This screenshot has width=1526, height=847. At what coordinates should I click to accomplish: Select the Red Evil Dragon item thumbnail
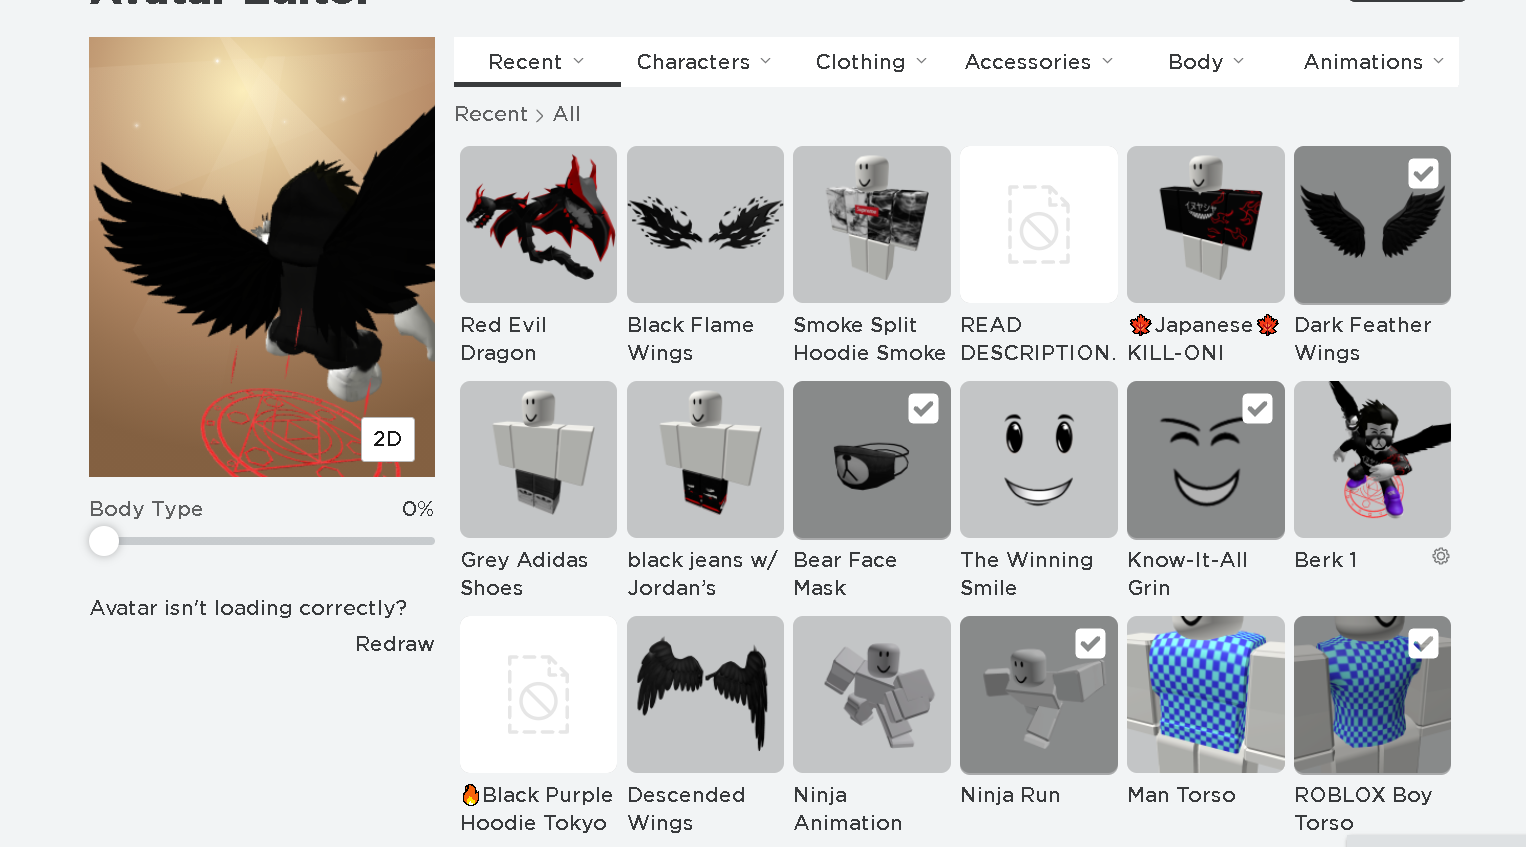pos(538,225)
